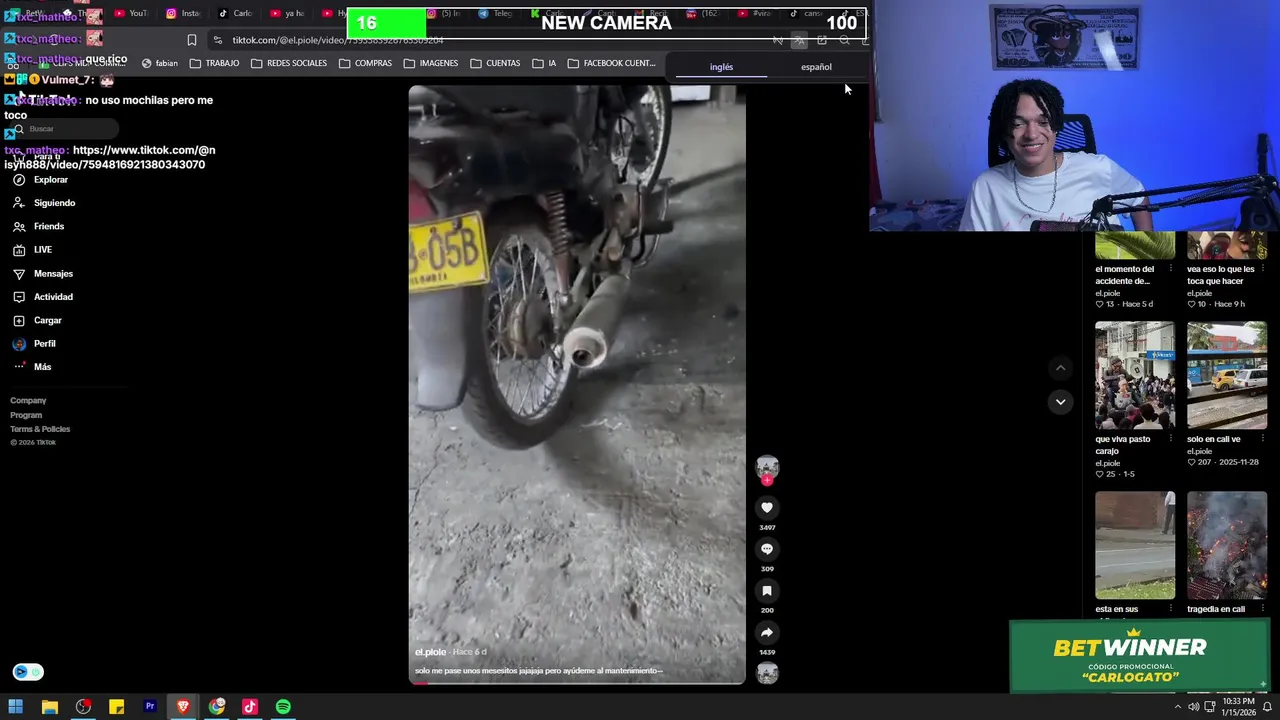
Task: Go to next video with down chevron
Action: click(x=1061, y=402)
